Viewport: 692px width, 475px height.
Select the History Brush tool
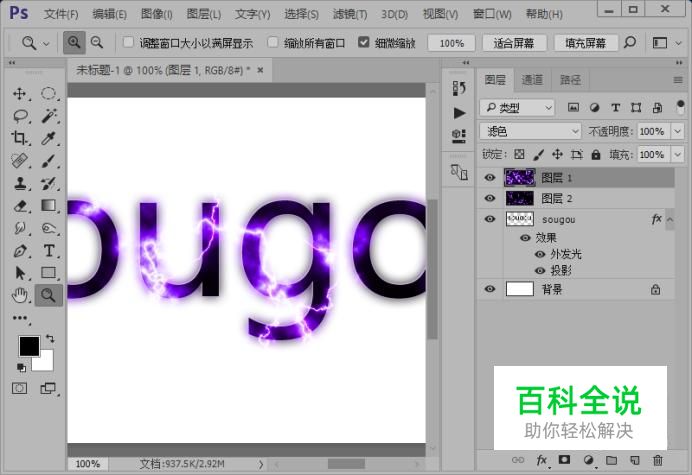(48, 183)
